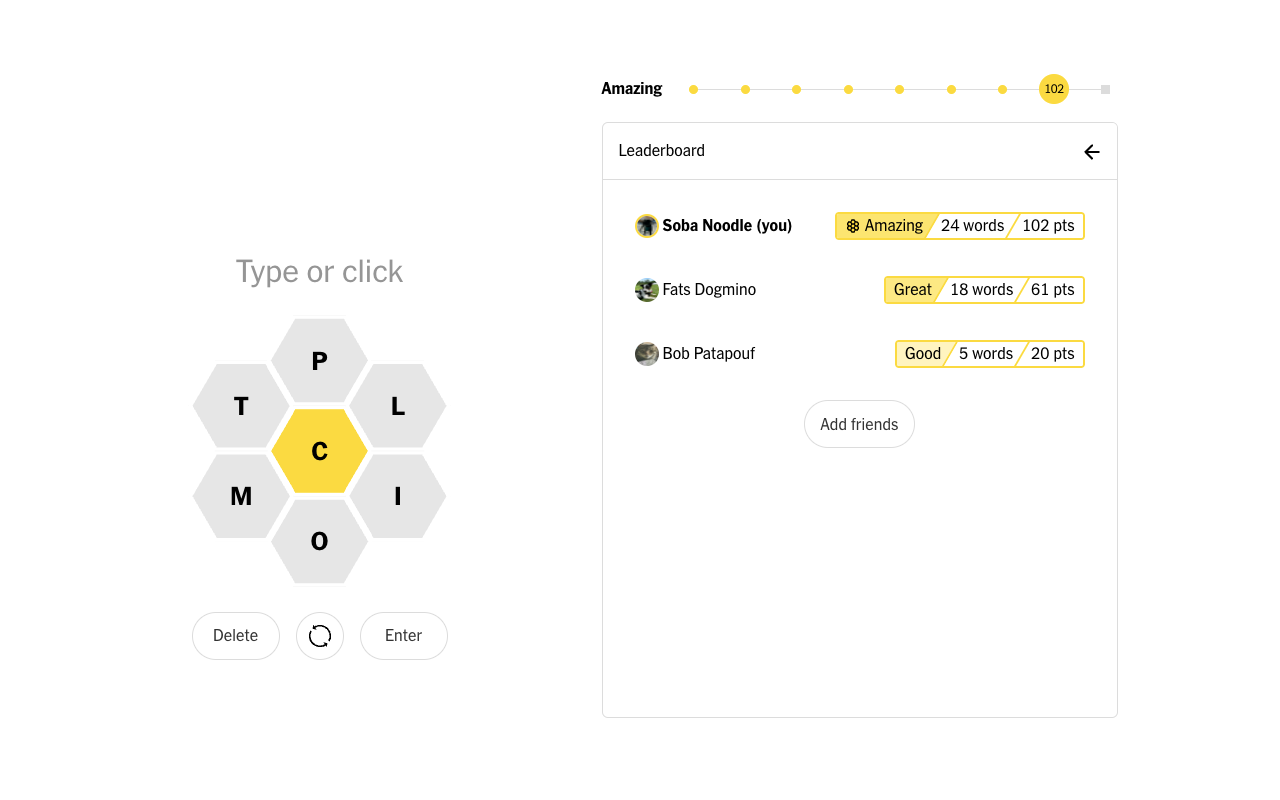Choose the M letter hexagon
The width and height of the screenshot is (1280, 800).
click(241, 496)
